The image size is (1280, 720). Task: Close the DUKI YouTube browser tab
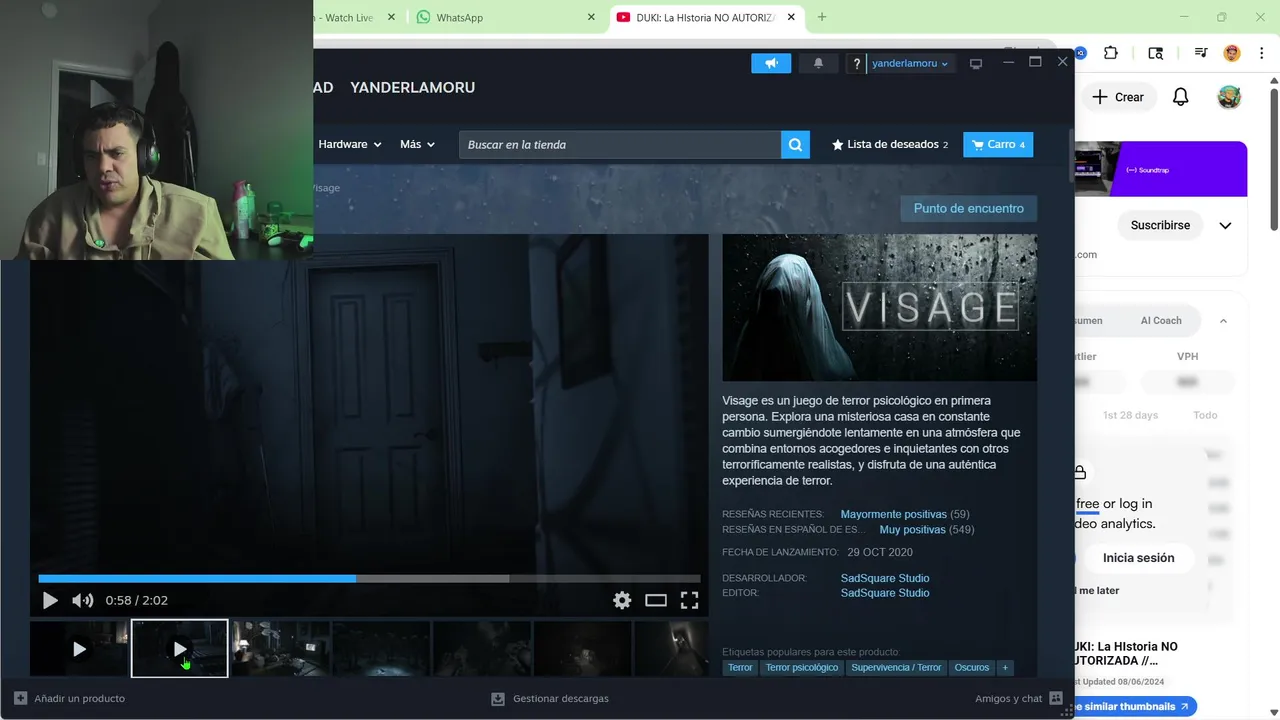[x=792, y=17]
